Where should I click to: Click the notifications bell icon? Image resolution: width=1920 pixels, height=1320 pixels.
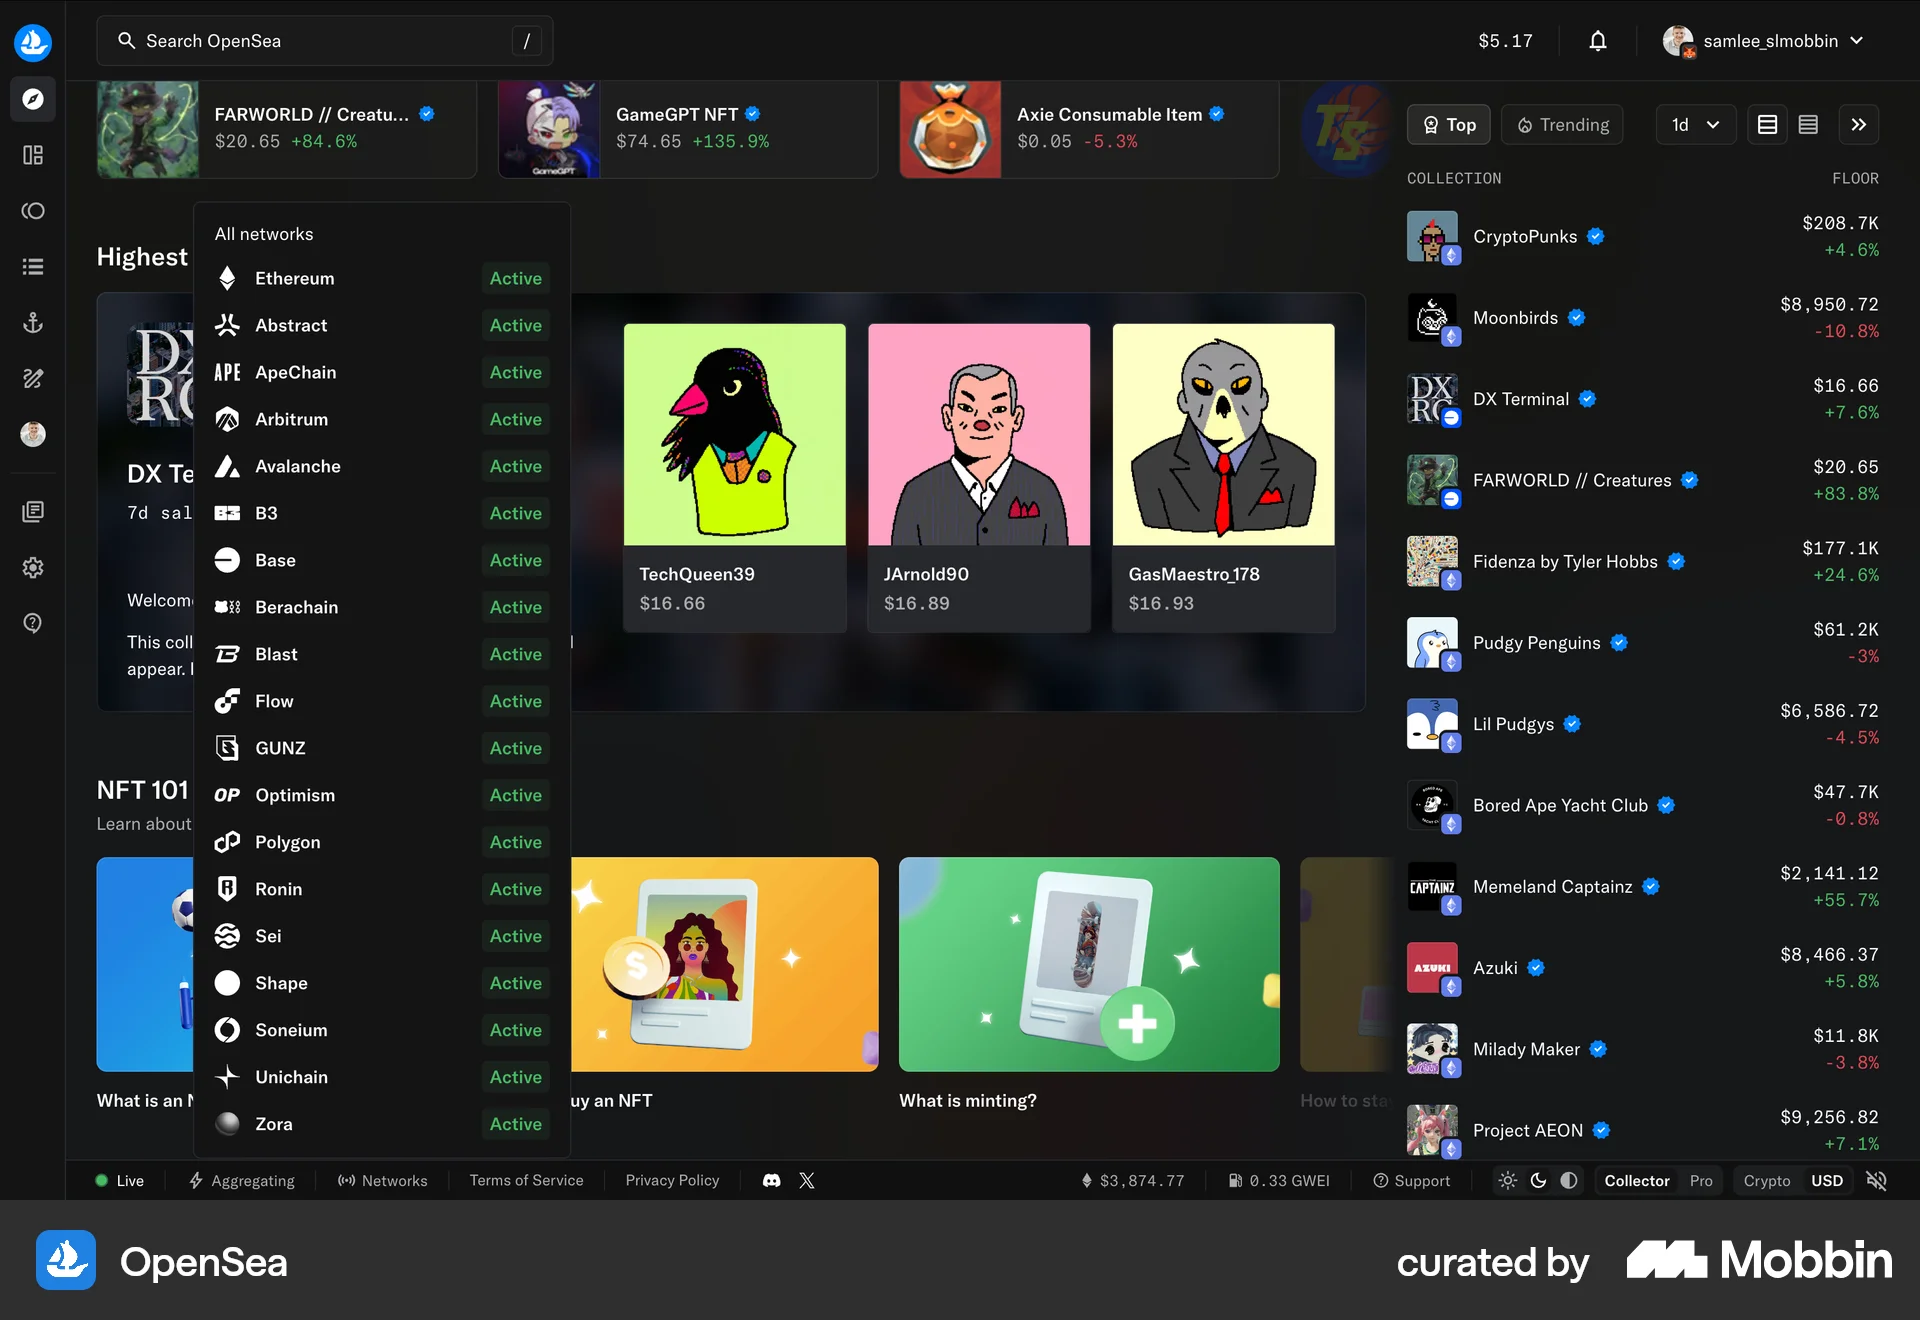[x=1597, y=41]
